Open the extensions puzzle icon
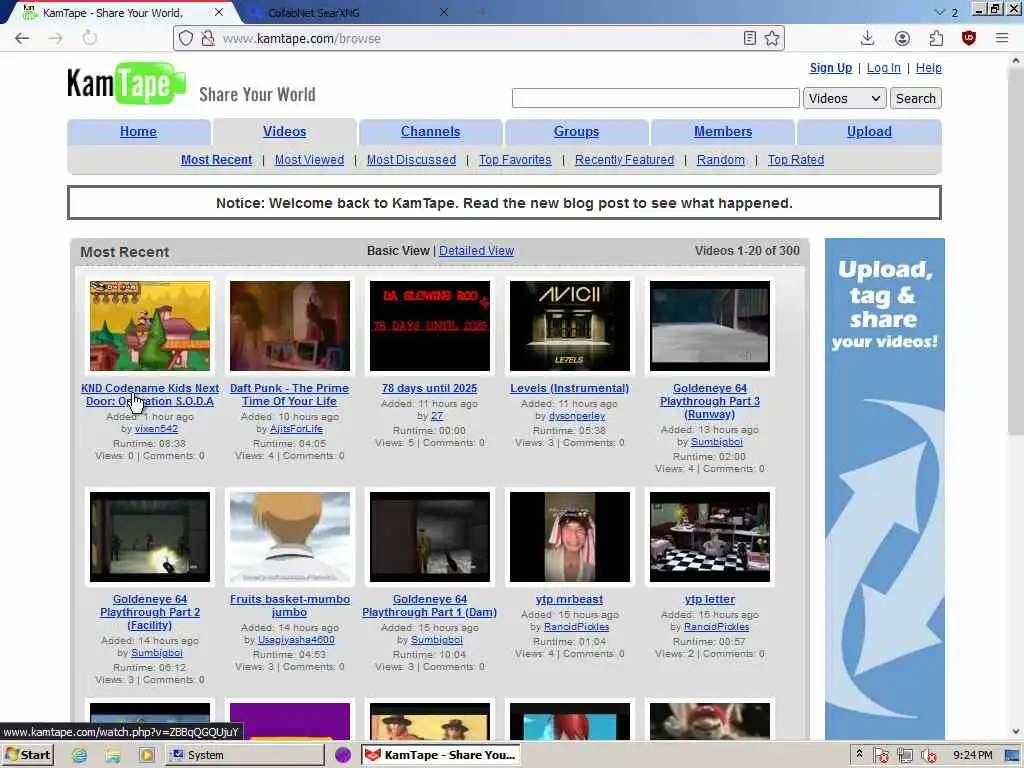Viewport: 1024px width, 768px height. click(x=936, y=39)
